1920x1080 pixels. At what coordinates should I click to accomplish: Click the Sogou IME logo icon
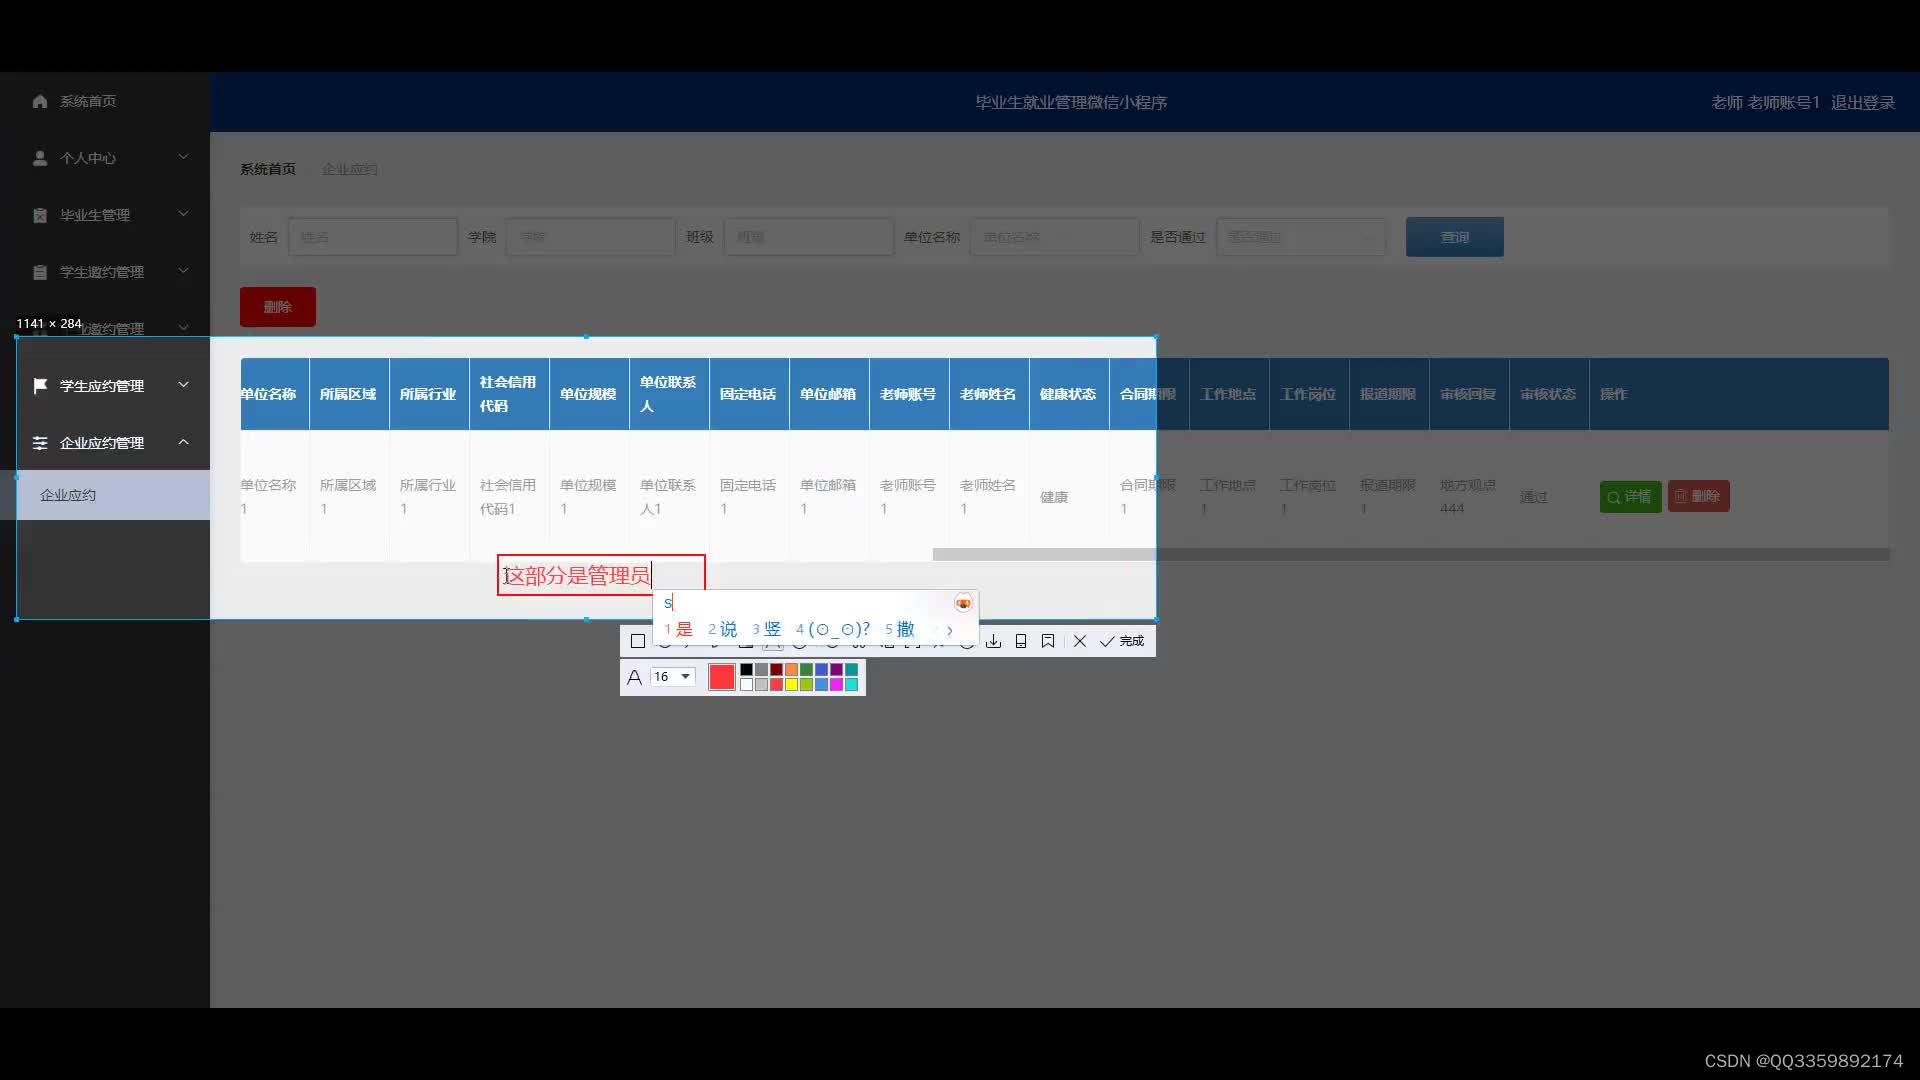[x=963, y=603]
